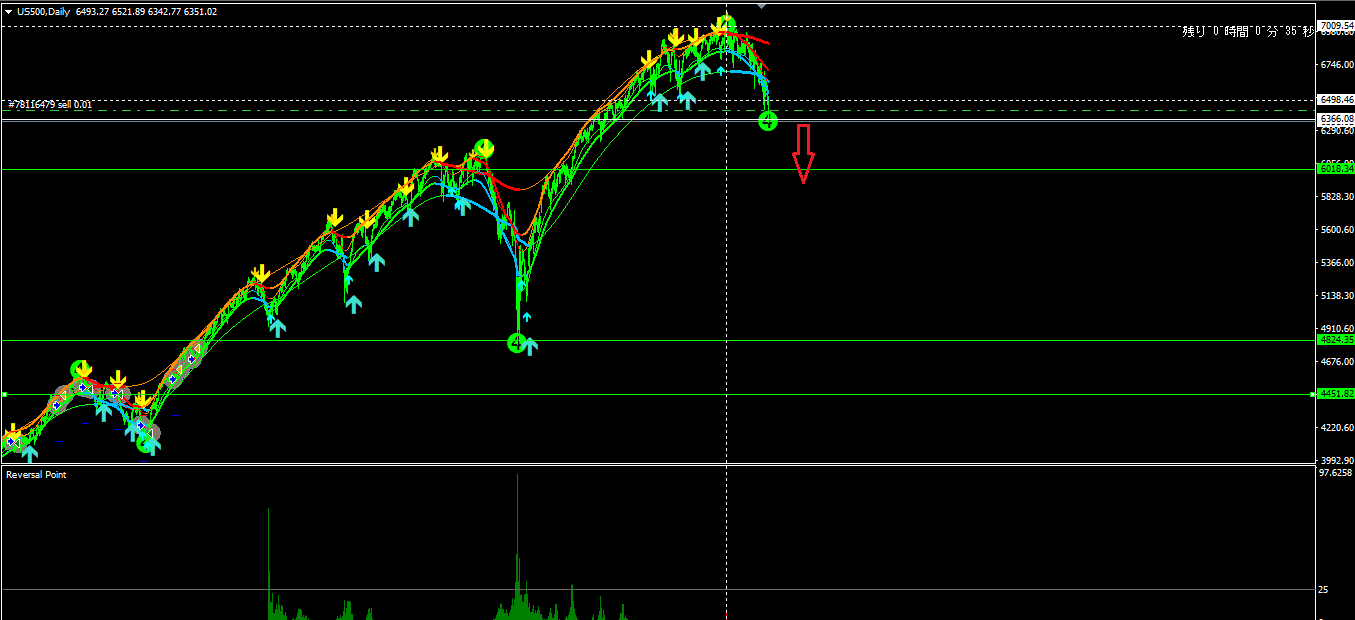The image size is (1355, 620).
Task: Select the #78116479 sell 0.01 order label
Action: [50, 104]
